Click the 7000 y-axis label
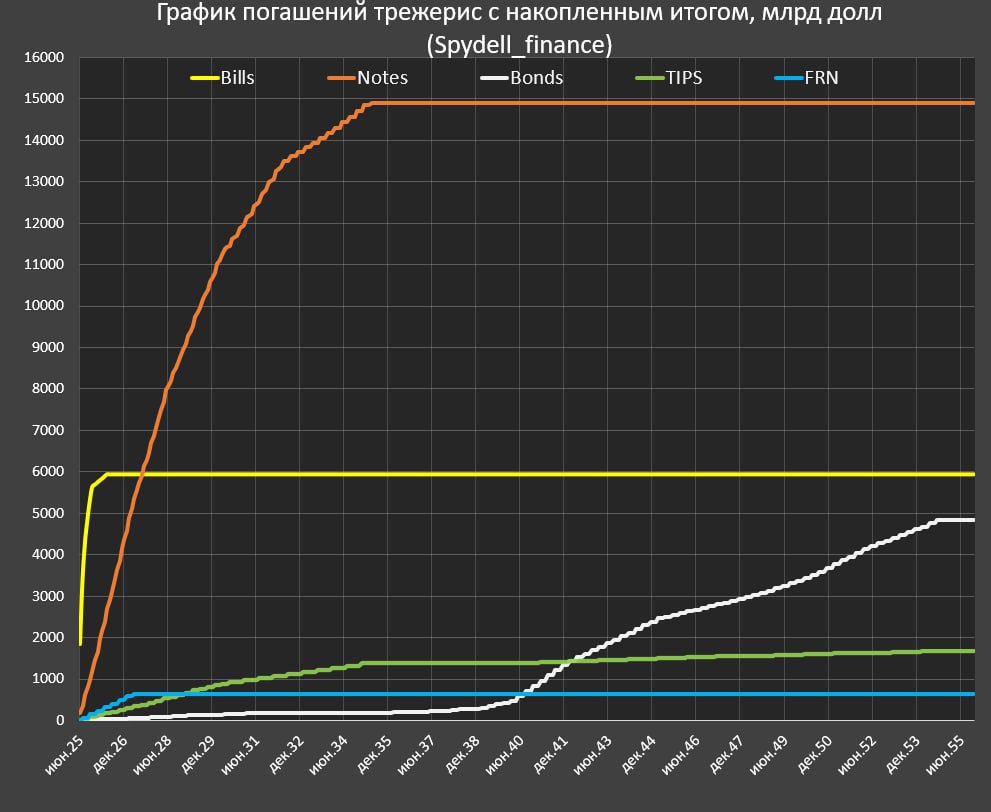The width and height of the screenshot is (991, 812). pos(48,430)
